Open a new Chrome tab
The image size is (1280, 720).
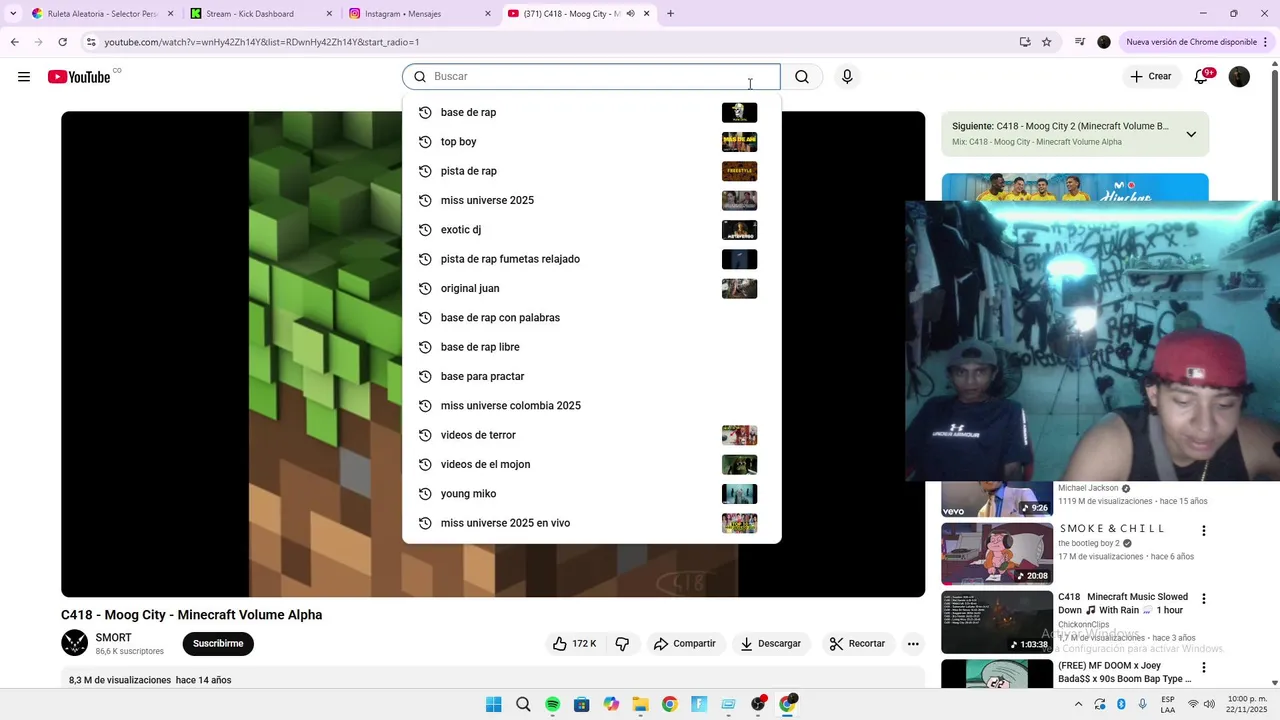(x=670, y=14)
